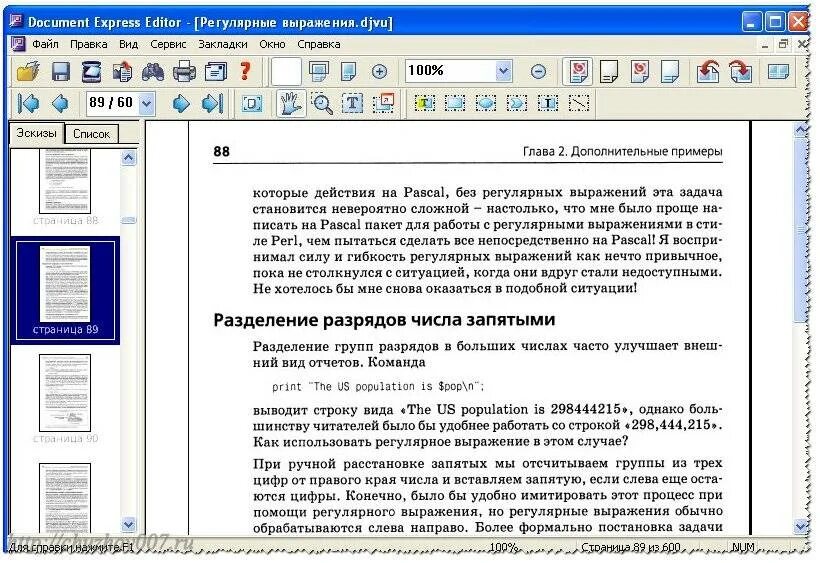Save the document with the floppy icon
Viewport: 820px width, 563px height.
coord(61,72)
